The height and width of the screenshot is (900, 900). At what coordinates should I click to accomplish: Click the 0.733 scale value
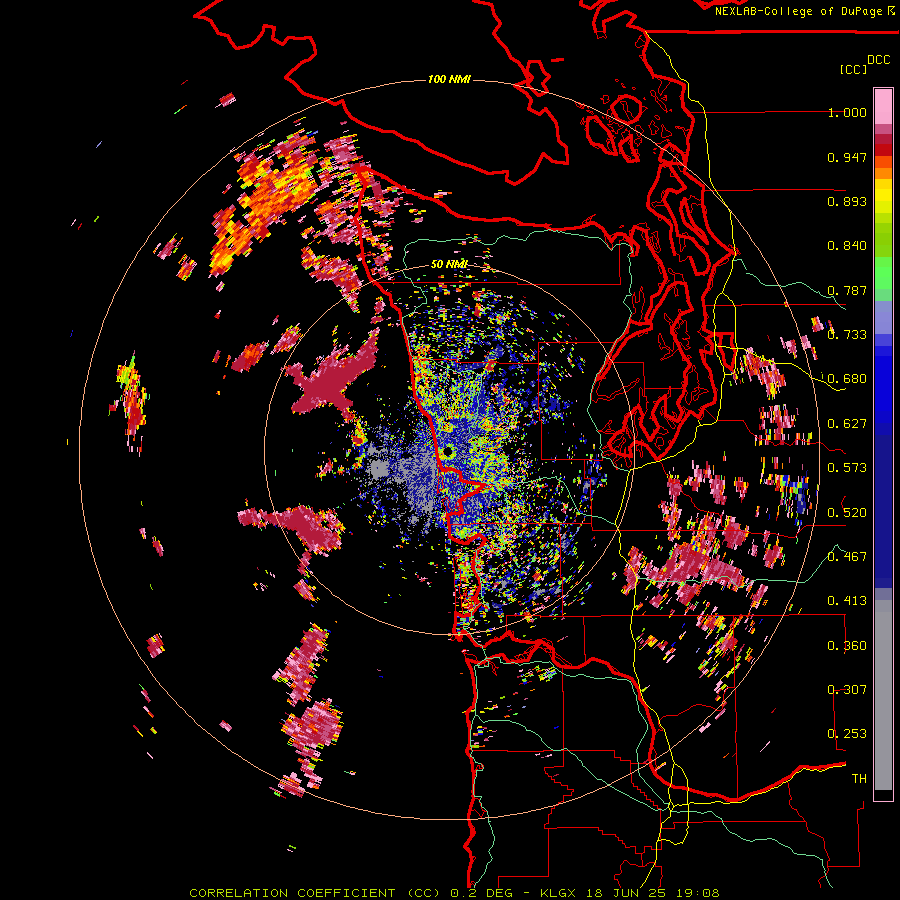847,335
